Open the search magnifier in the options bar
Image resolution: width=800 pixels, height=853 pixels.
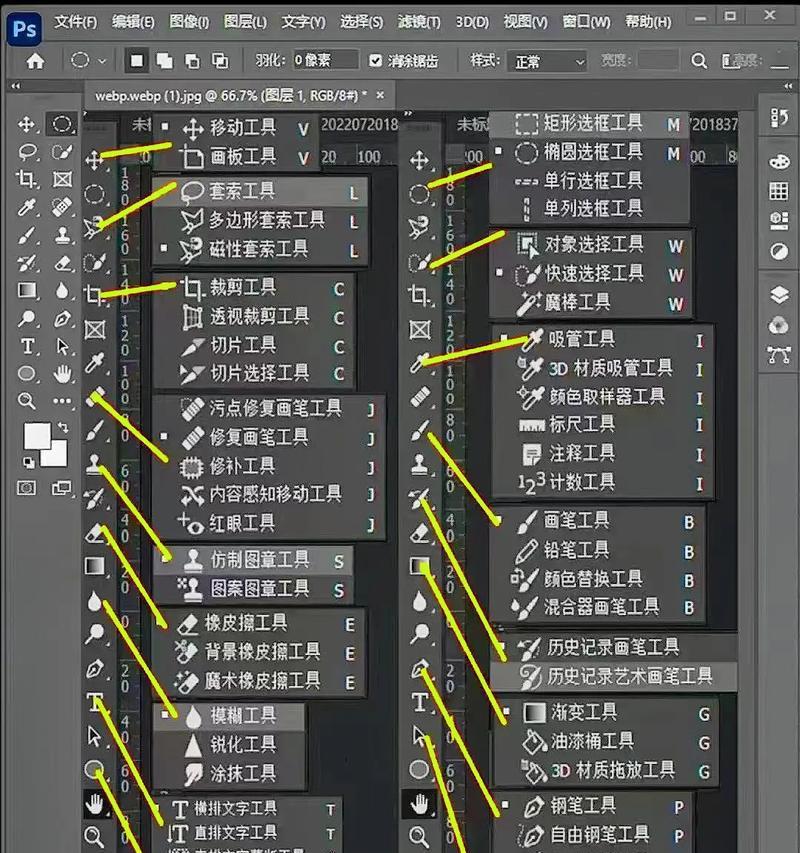click(x=699, y=61)
